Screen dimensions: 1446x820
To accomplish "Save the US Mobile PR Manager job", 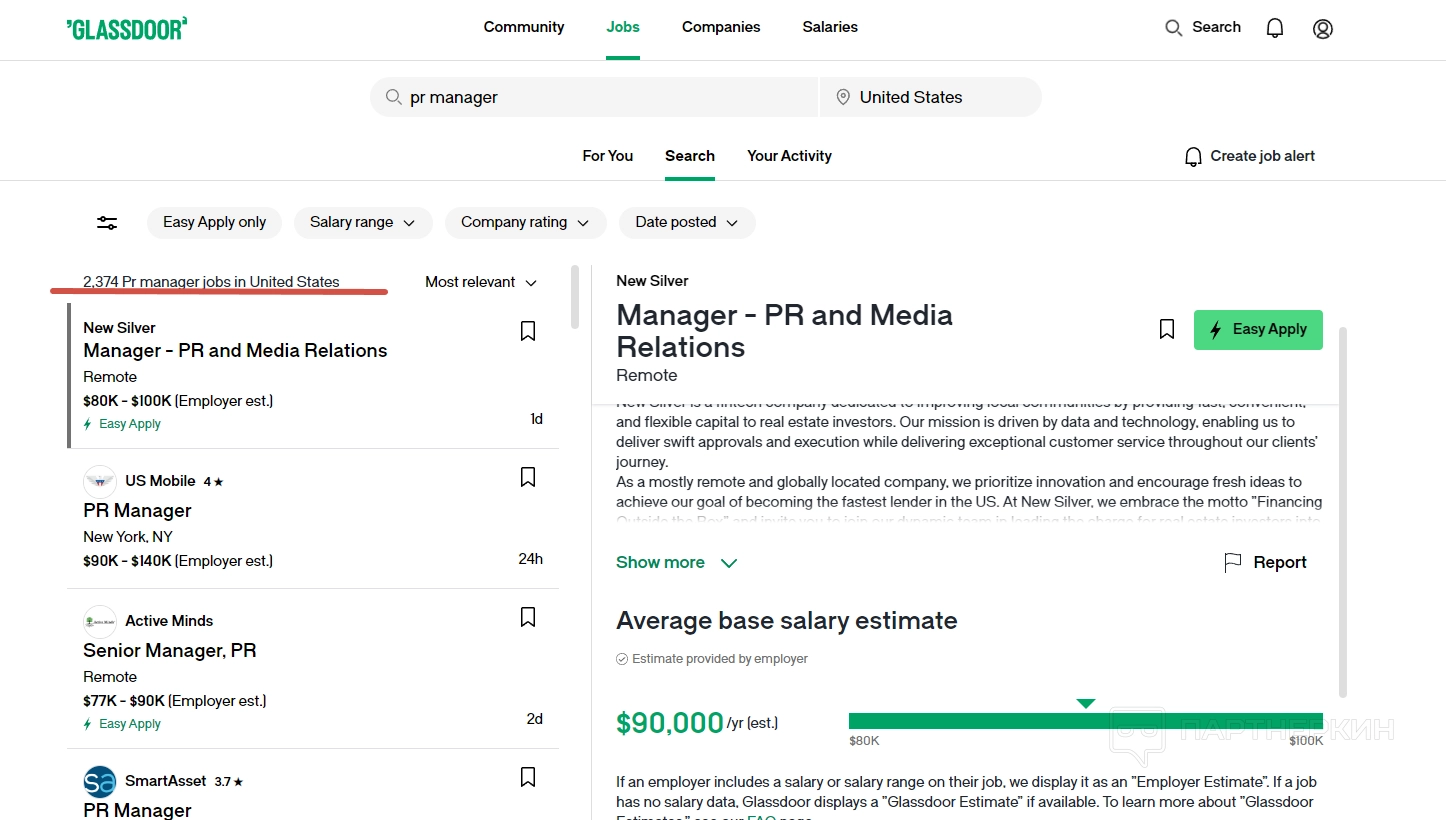I will [x=528, y=478].
